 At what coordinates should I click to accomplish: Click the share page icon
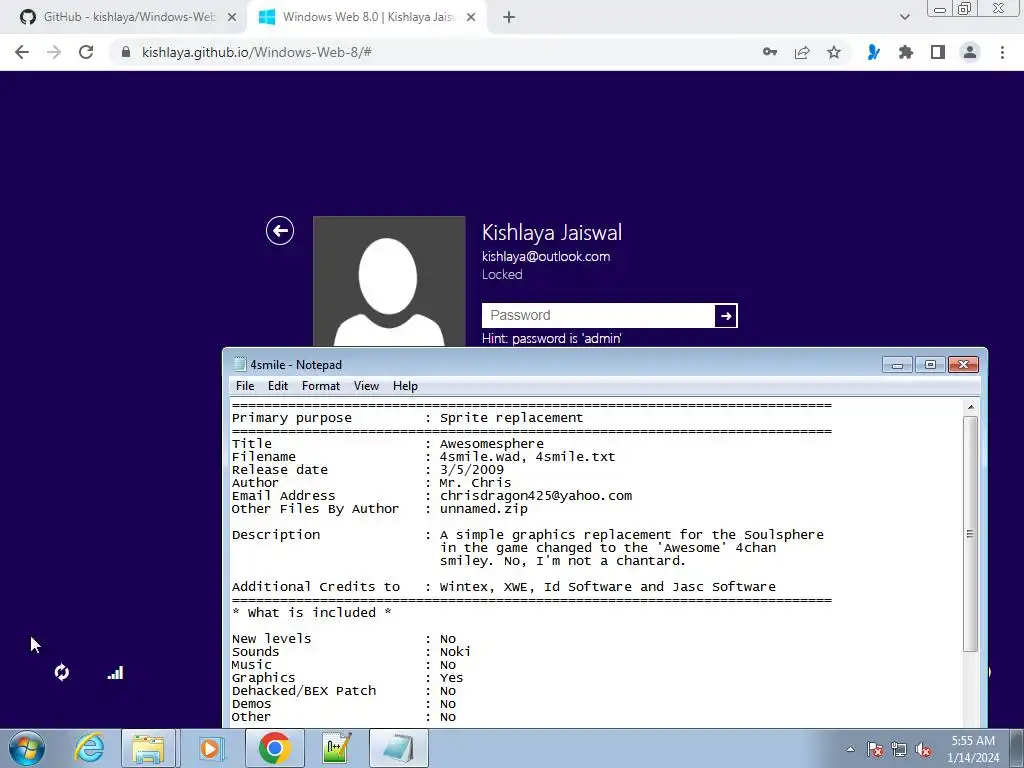click(x=802, y=52)
